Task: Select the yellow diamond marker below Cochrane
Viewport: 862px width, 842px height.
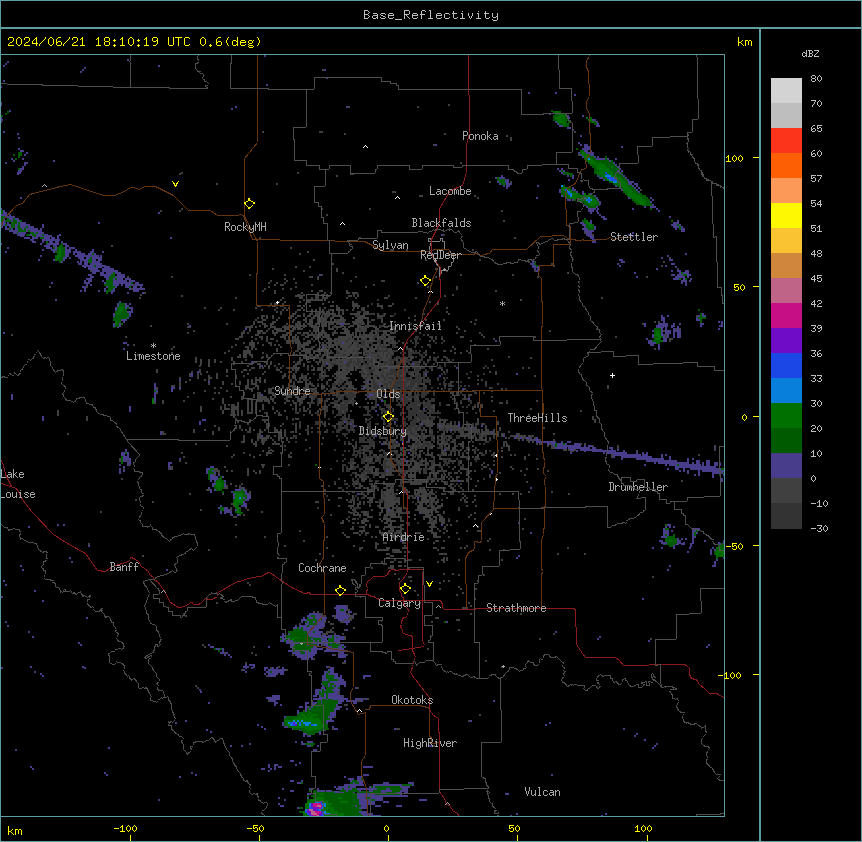Action: pyautogui.click(x=340, y=590)
